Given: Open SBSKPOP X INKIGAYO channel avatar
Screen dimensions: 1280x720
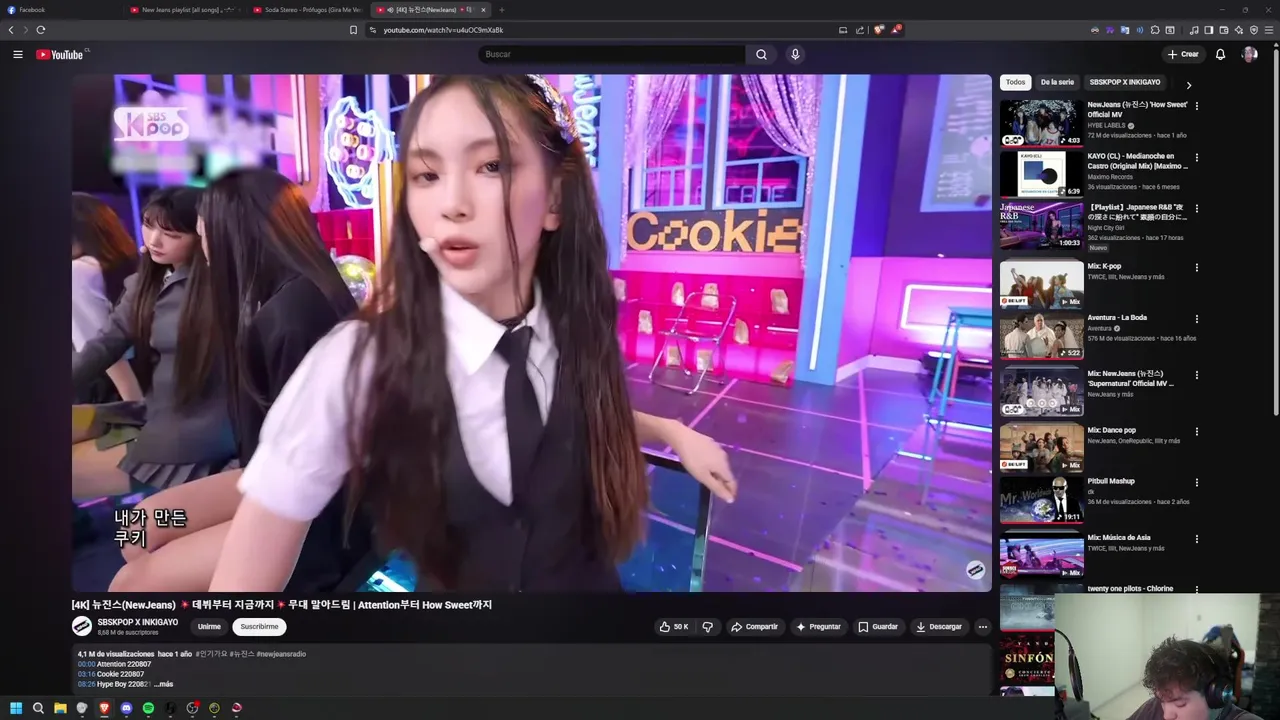Looking at the screenshot, I should [x=82, y=627].
